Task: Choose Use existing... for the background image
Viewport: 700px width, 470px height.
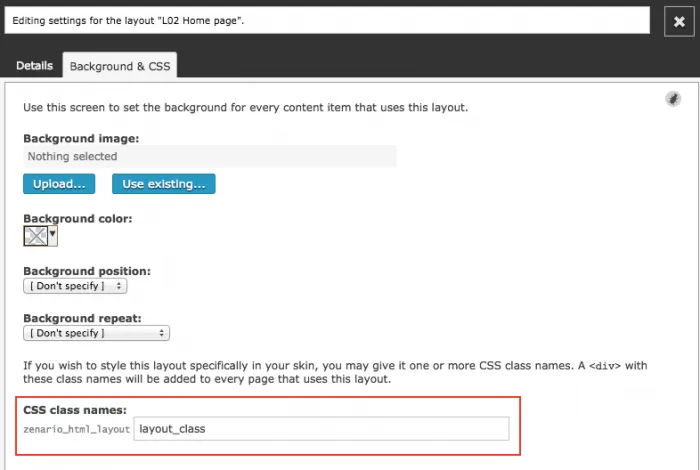Action: tap(163, 184)
